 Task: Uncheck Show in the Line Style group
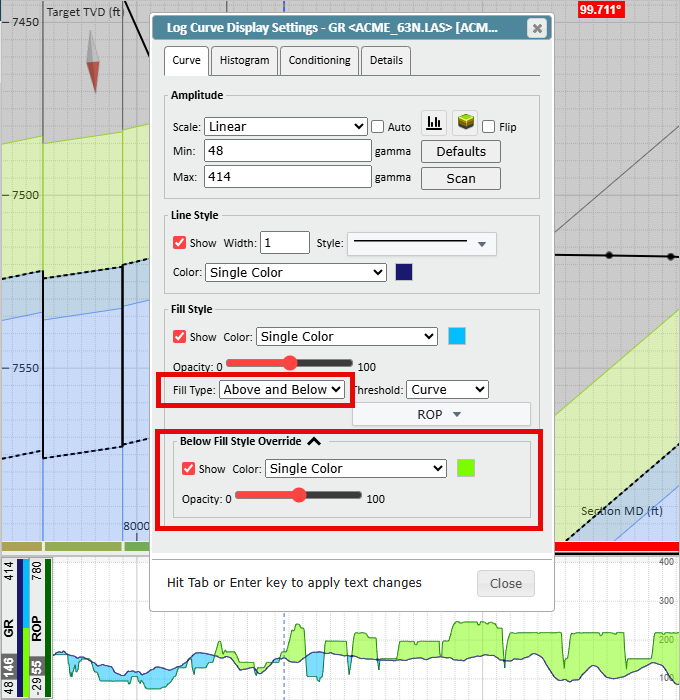(x=179, y=243)
